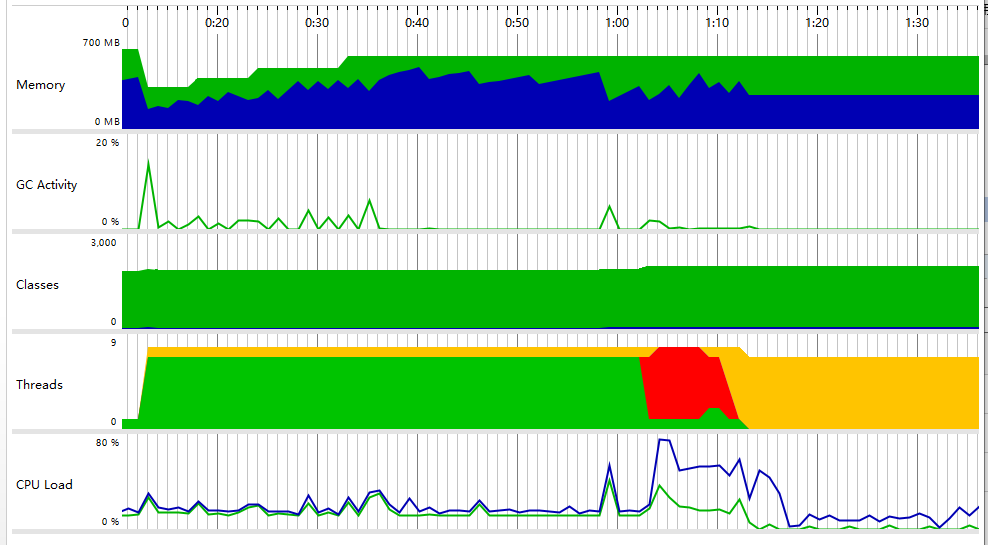
Task: Click the 1:00 mark on the time axis
Action: [617, 23]
